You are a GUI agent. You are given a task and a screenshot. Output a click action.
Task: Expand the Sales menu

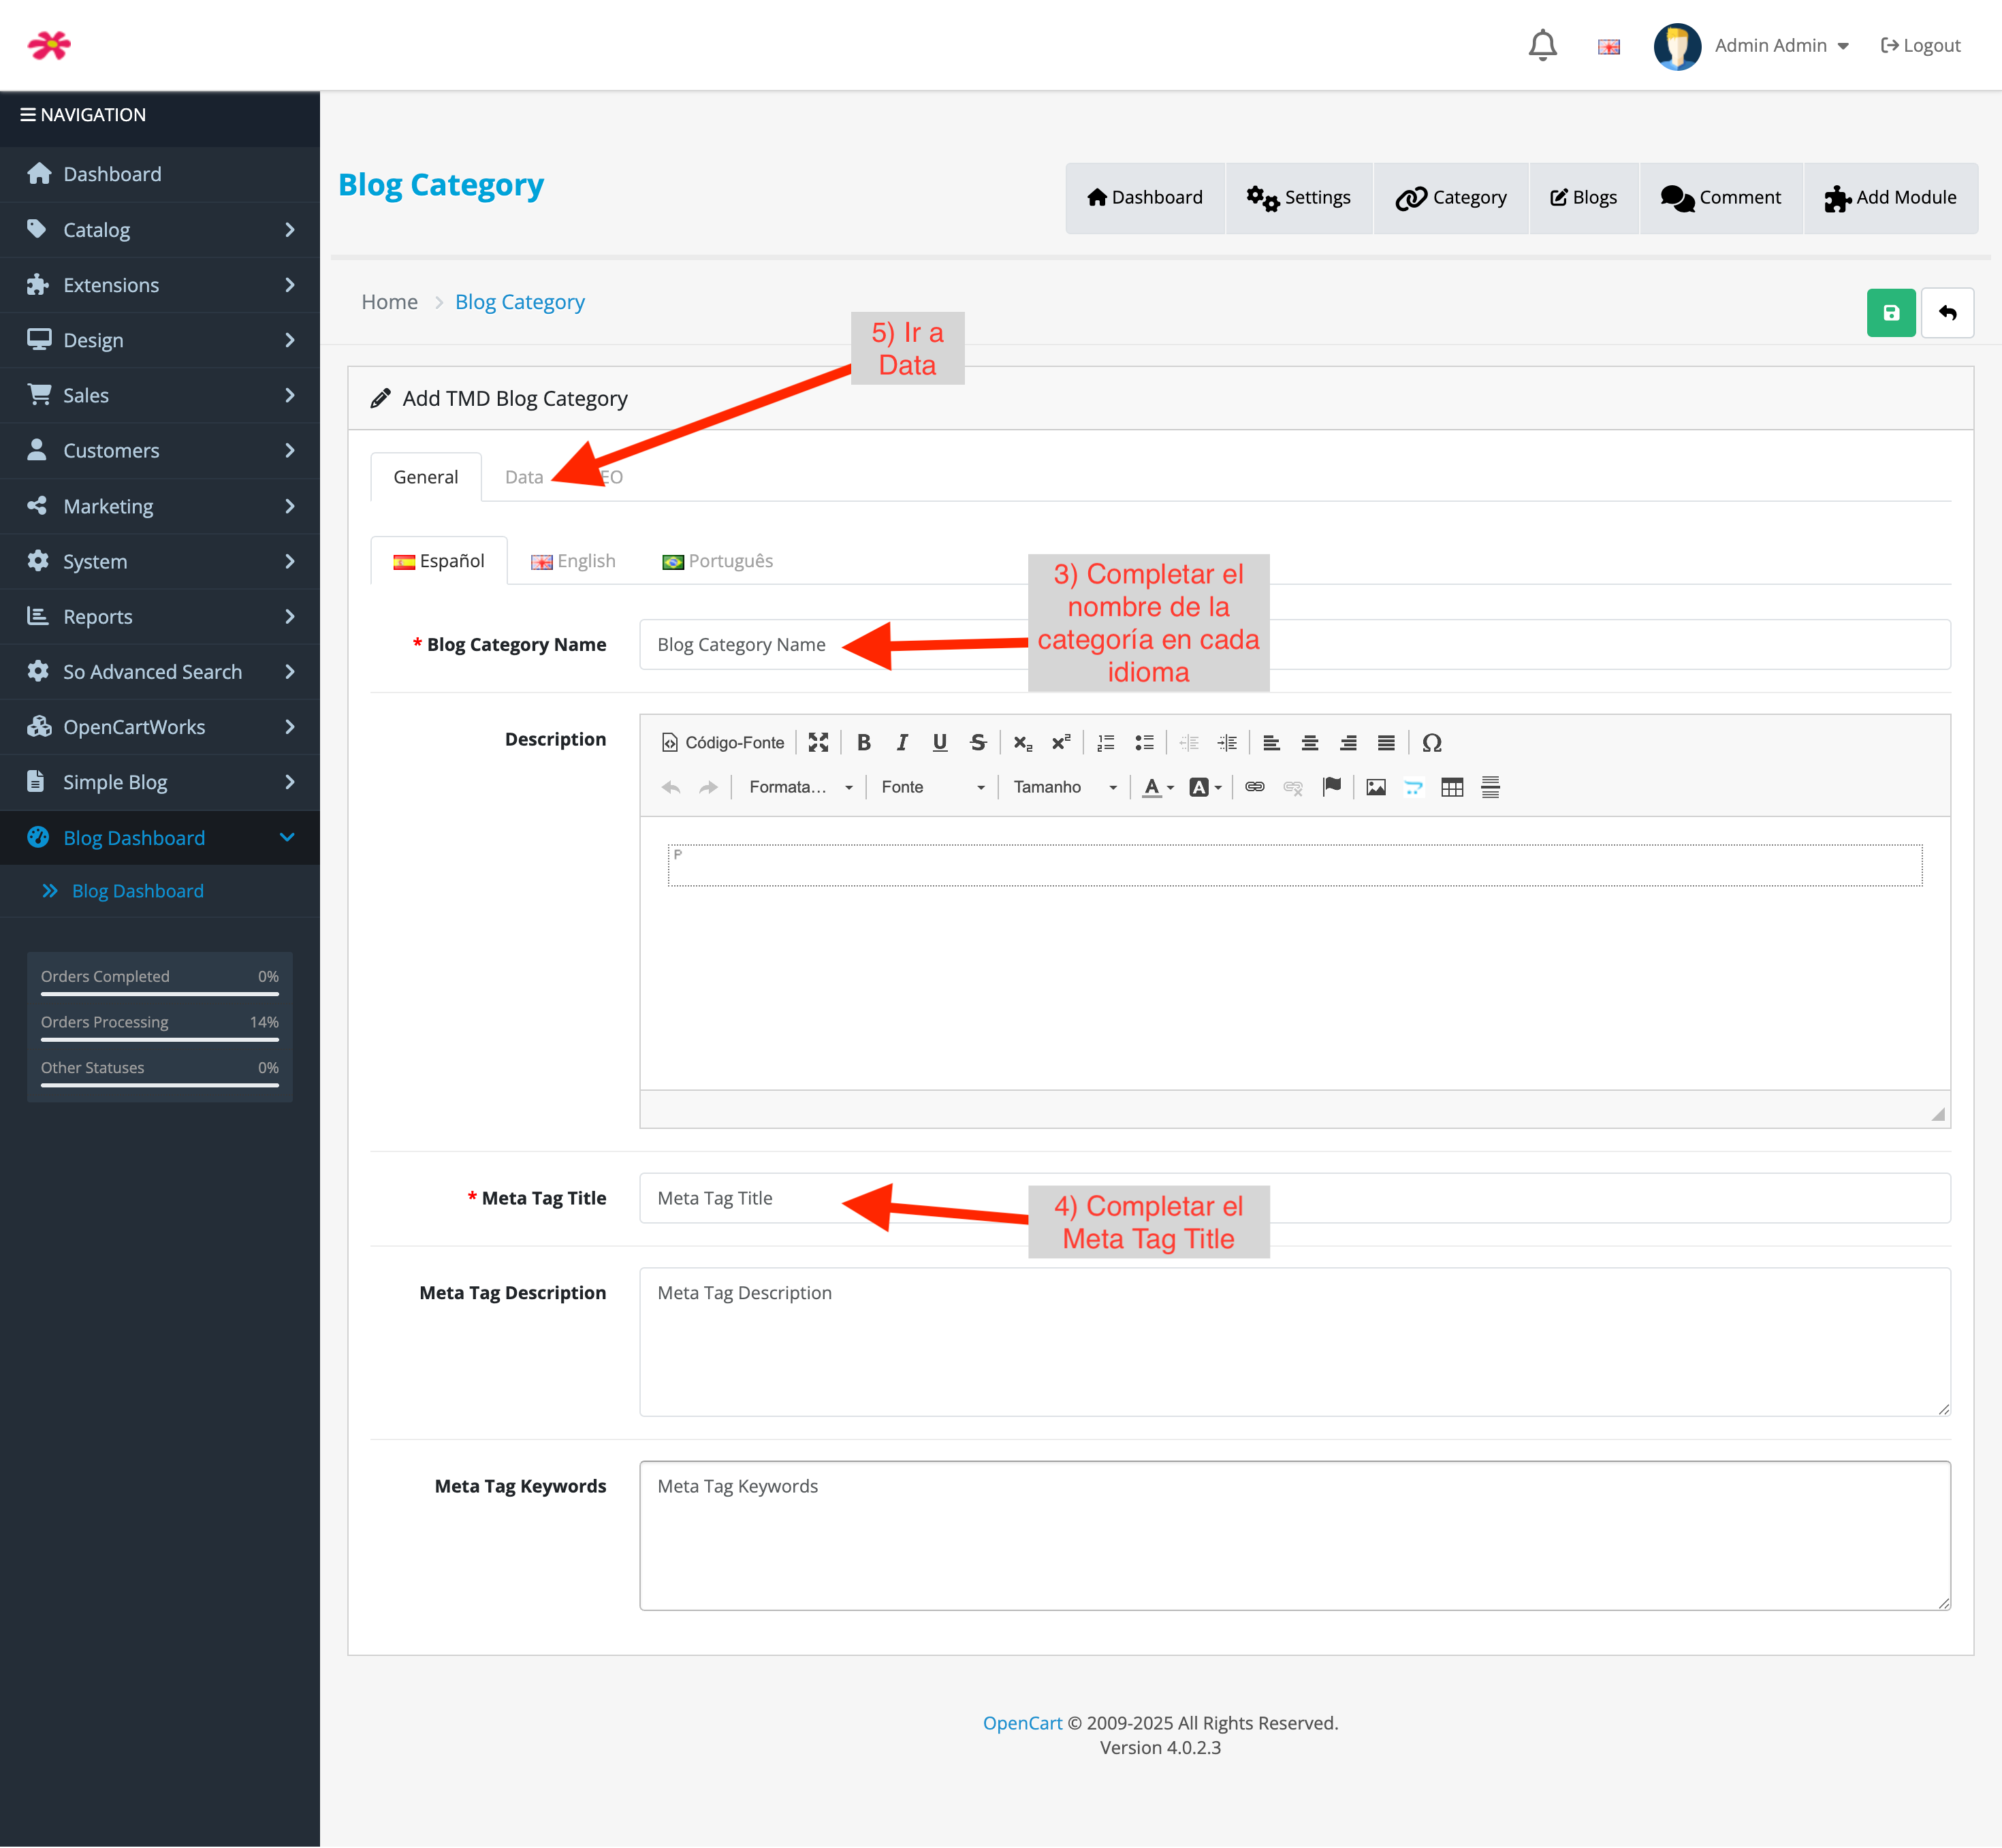pos(160,395)
